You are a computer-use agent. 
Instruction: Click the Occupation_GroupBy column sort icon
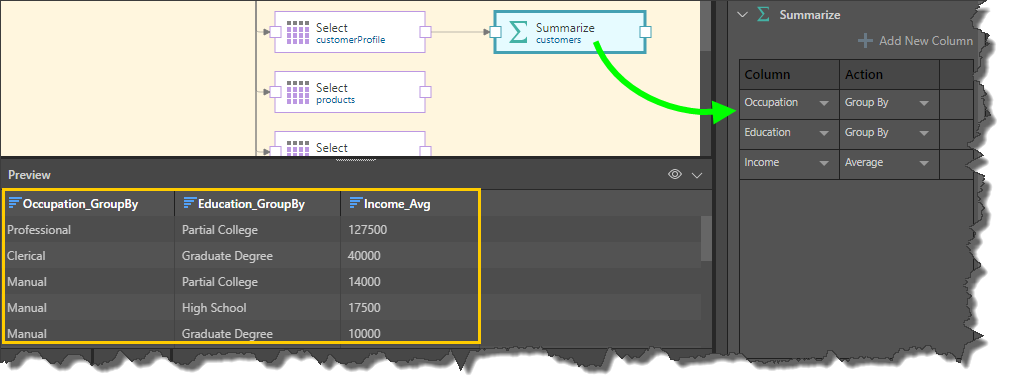click(x=14, y=204)
